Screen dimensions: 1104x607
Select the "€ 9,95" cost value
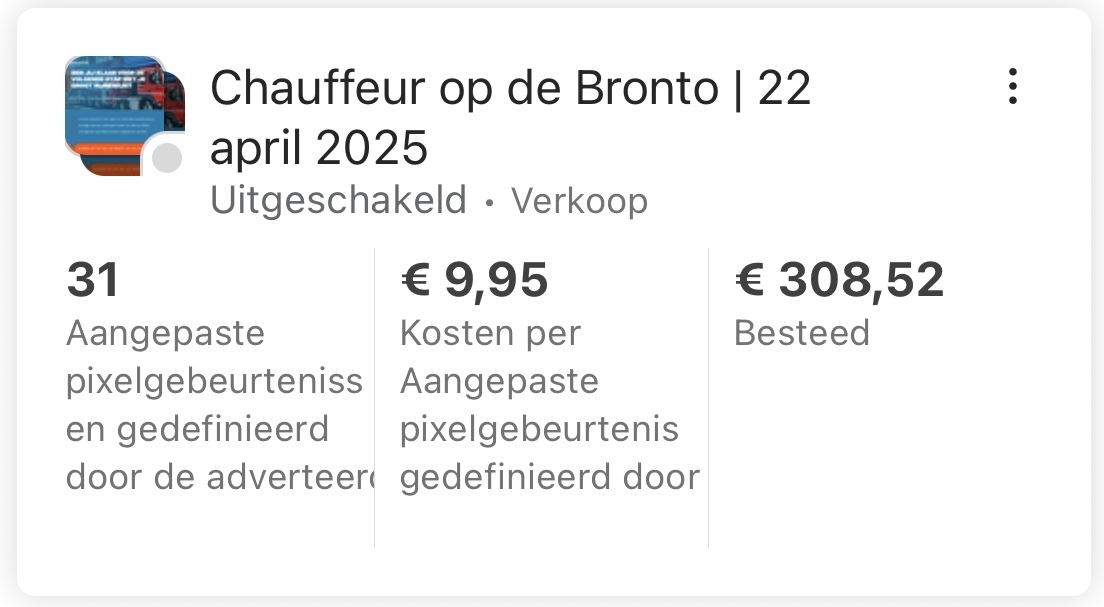tap(474, 281)
